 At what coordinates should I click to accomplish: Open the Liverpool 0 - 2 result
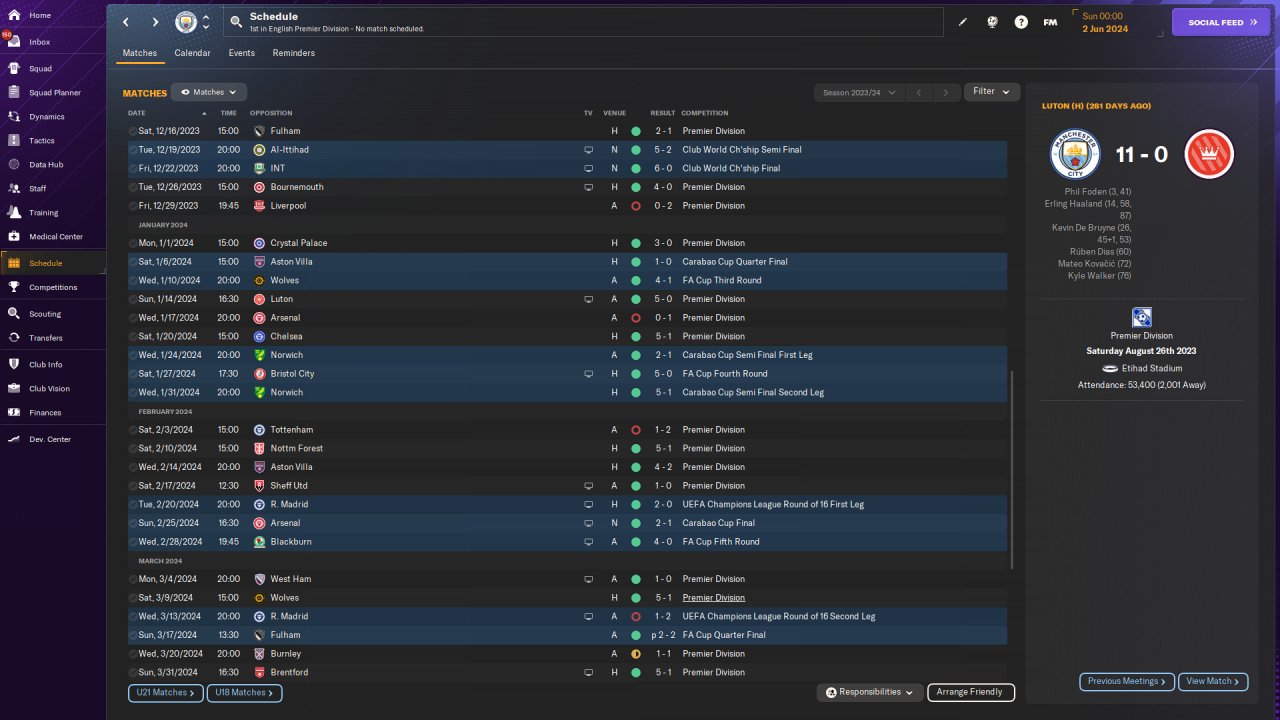[663, 206]
